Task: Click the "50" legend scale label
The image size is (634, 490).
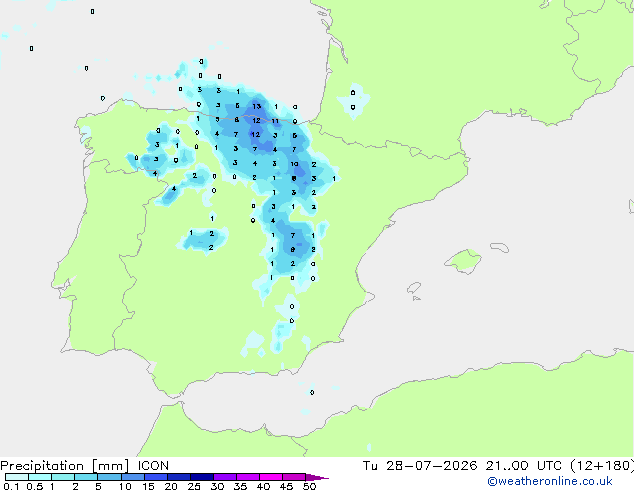Action: click(x=309, y=486)
